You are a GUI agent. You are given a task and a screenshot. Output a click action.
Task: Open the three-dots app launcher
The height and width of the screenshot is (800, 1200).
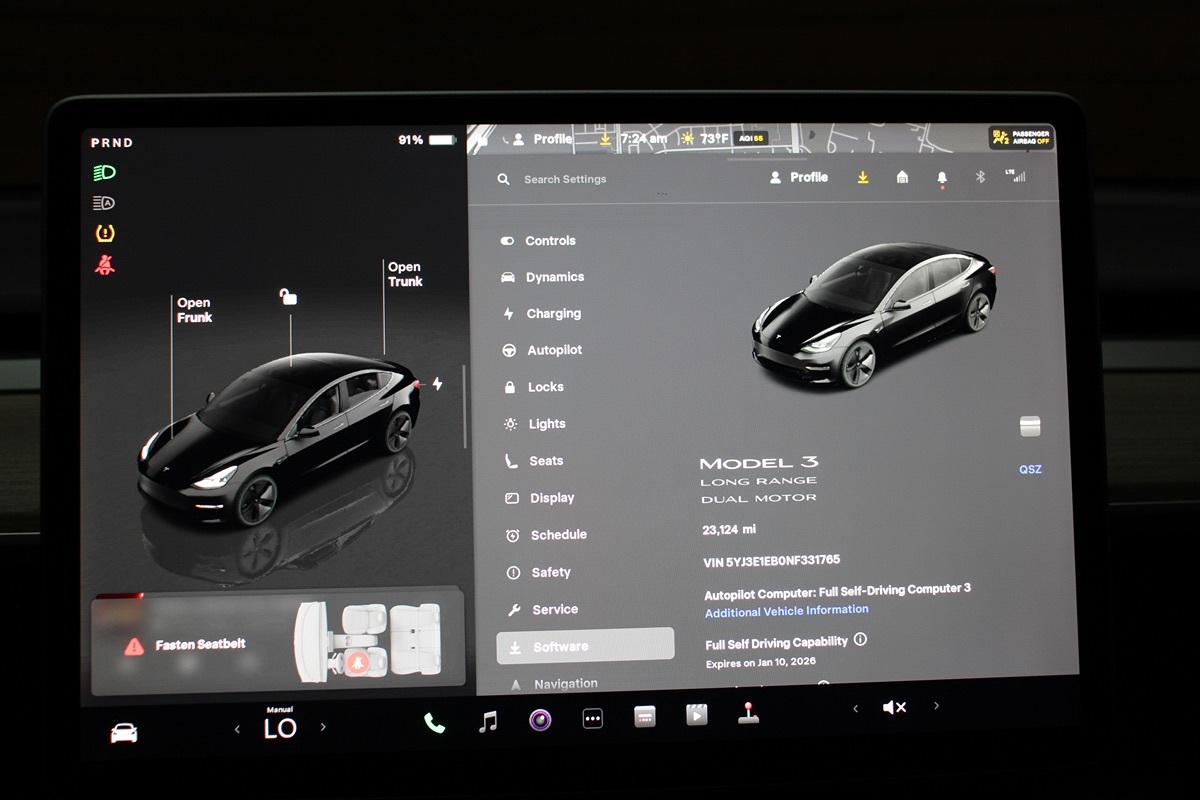pyautogui.click(x=593, y=718)
